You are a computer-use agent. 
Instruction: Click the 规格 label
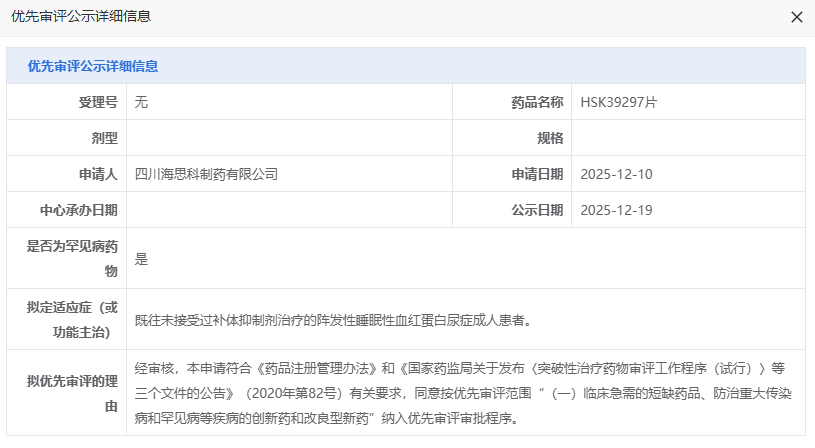(550, 138)
